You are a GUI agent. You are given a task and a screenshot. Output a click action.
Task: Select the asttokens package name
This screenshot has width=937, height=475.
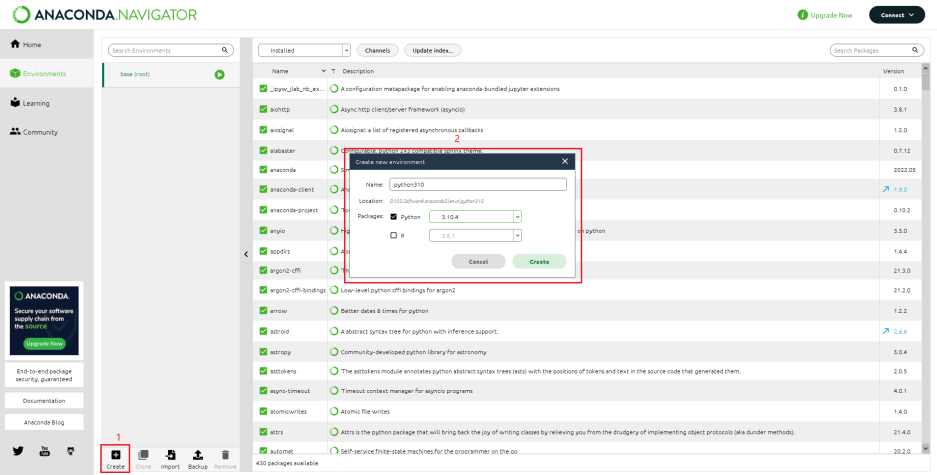tap(283, 372)
